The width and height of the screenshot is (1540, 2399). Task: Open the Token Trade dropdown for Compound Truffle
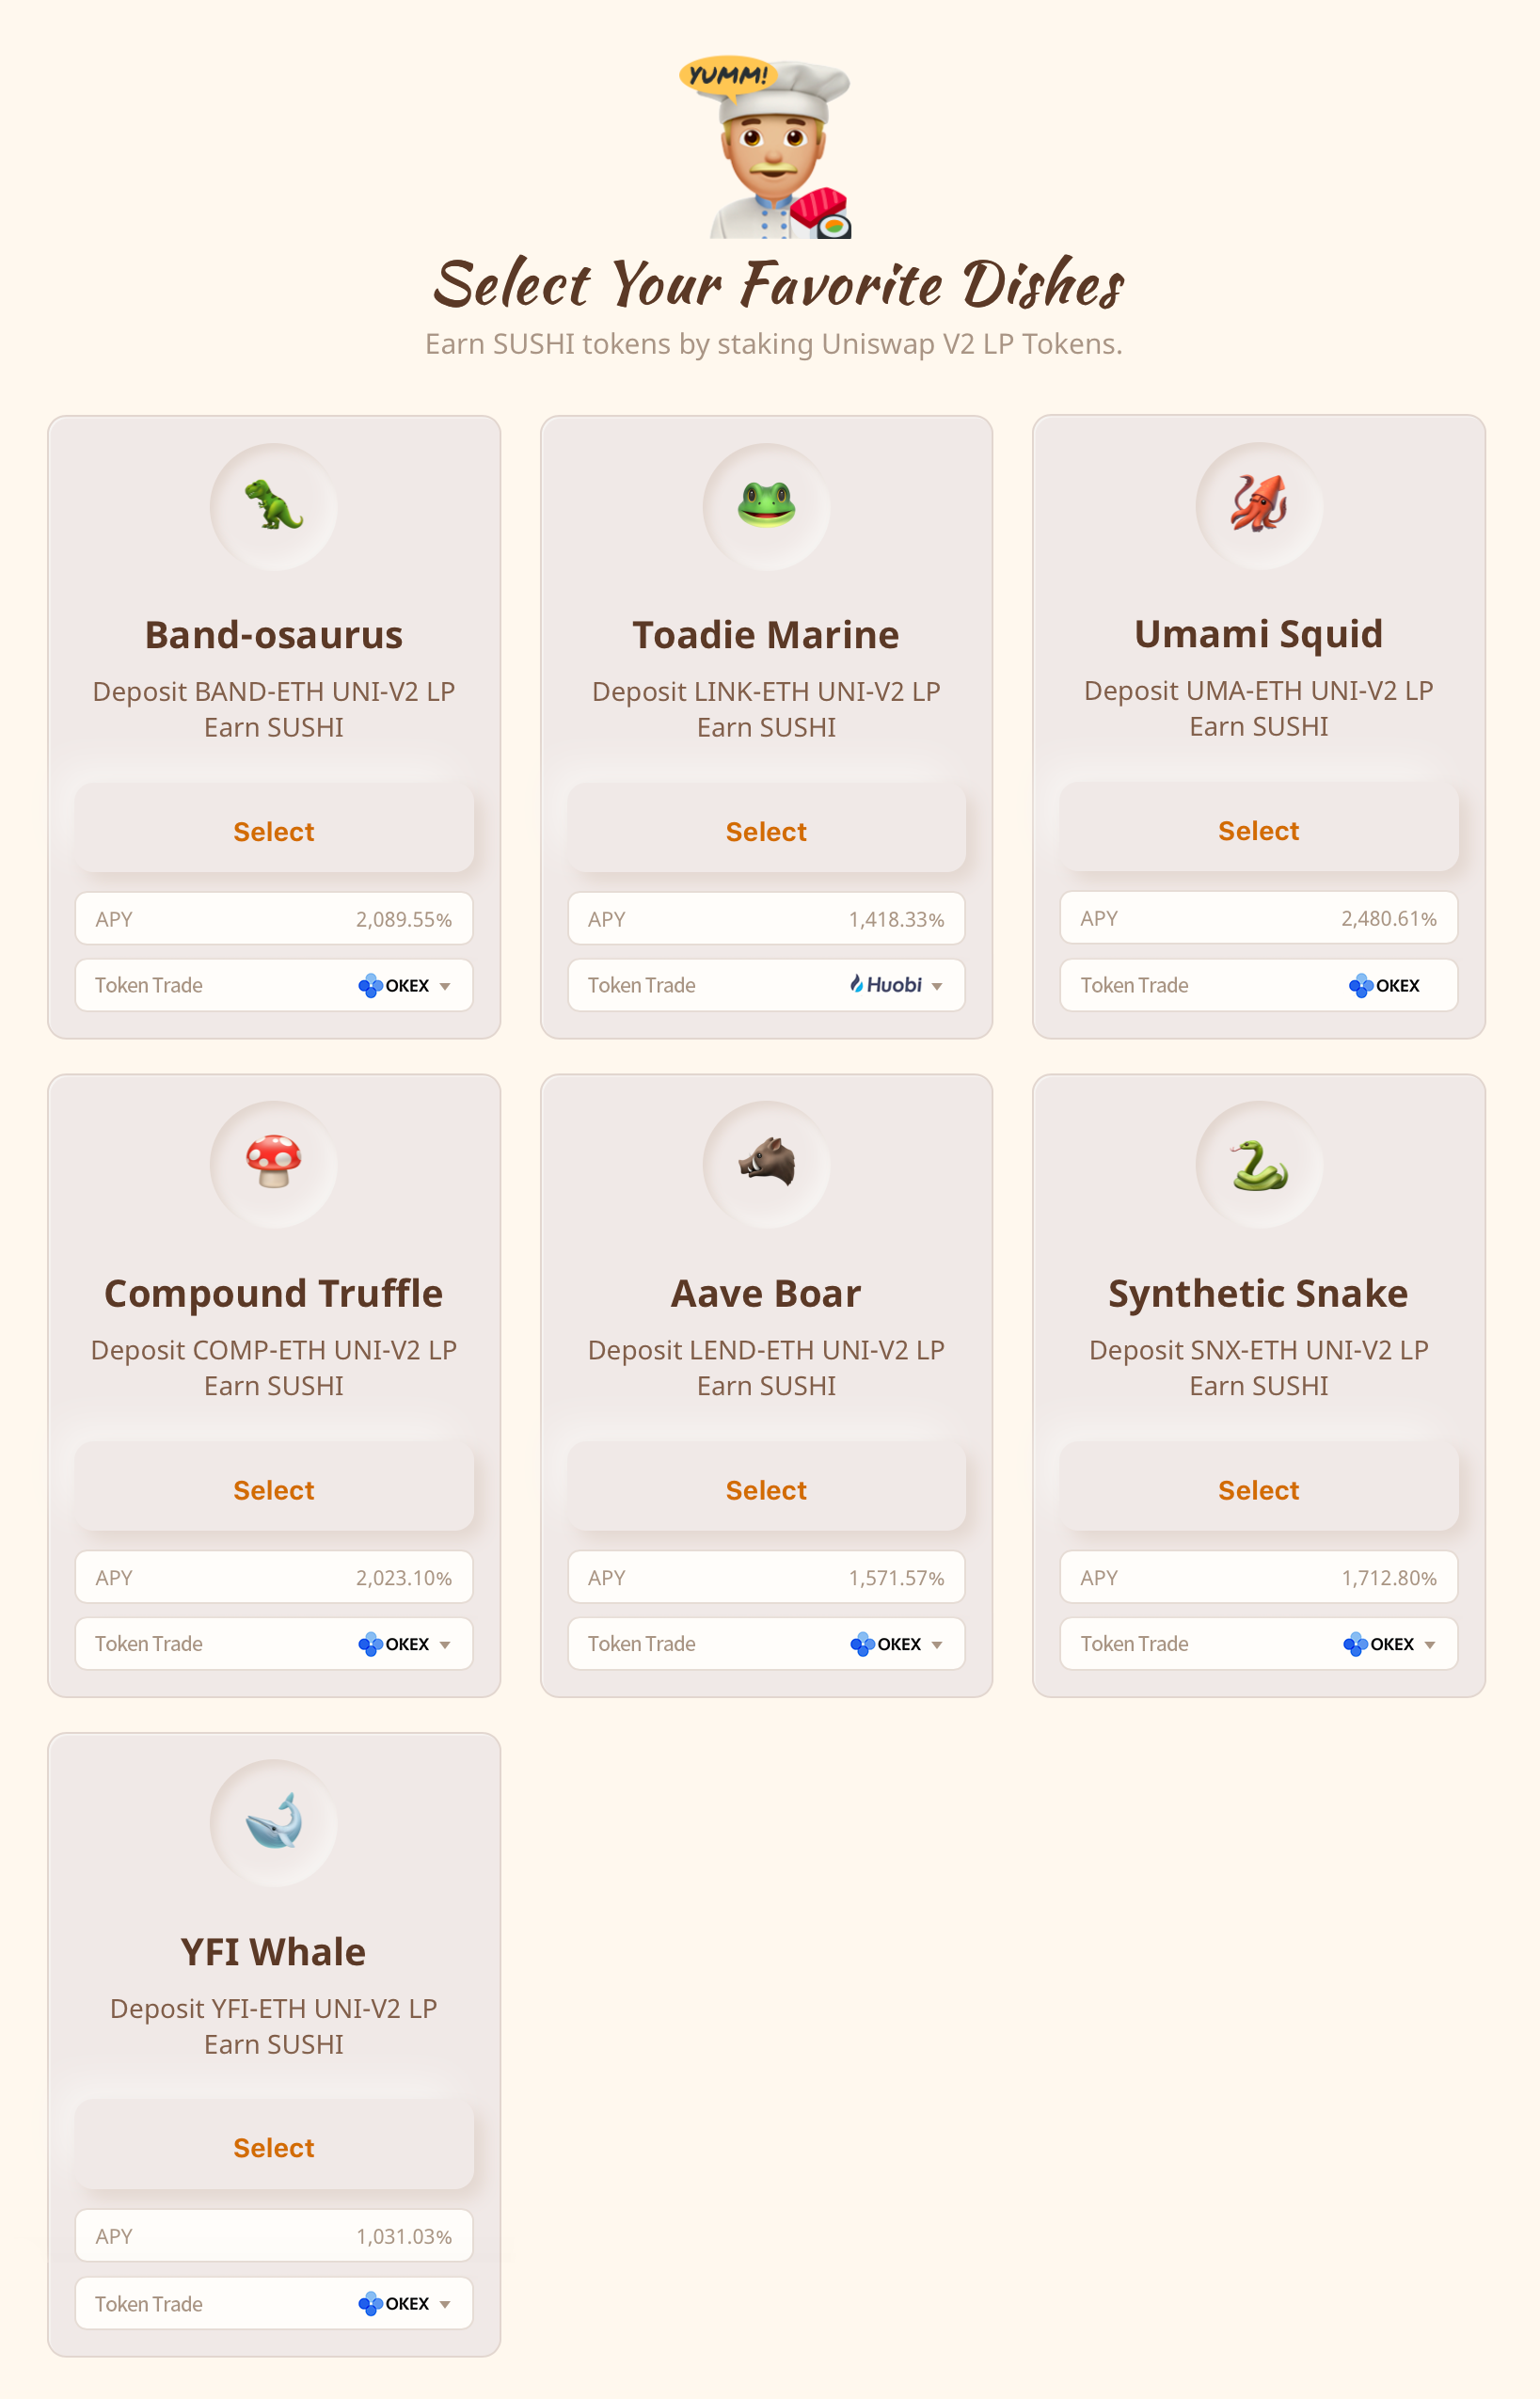click(x=404, y=1644)
